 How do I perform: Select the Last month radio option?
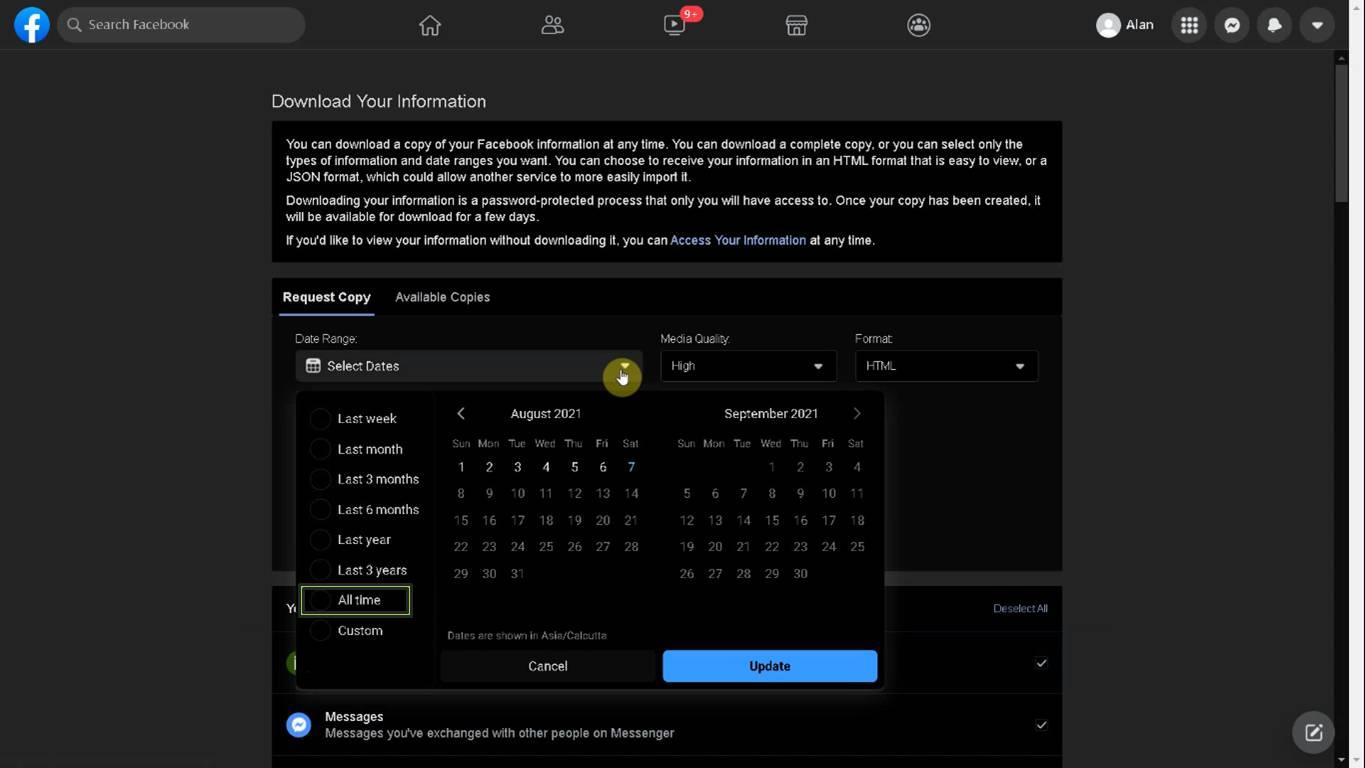pyautogui.click(x=320, y=449)
